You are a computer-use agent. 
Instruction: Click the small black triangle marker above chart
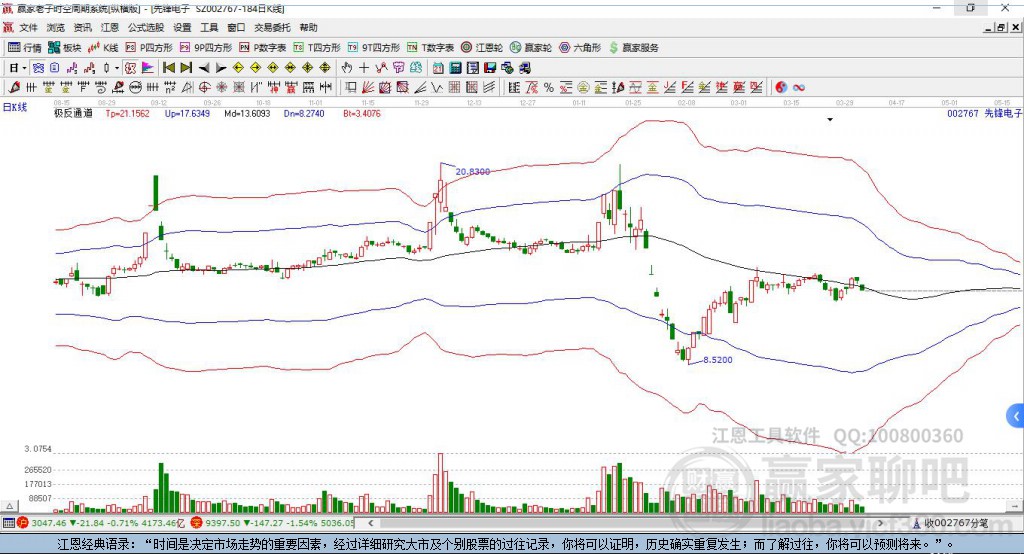[830, 120]
